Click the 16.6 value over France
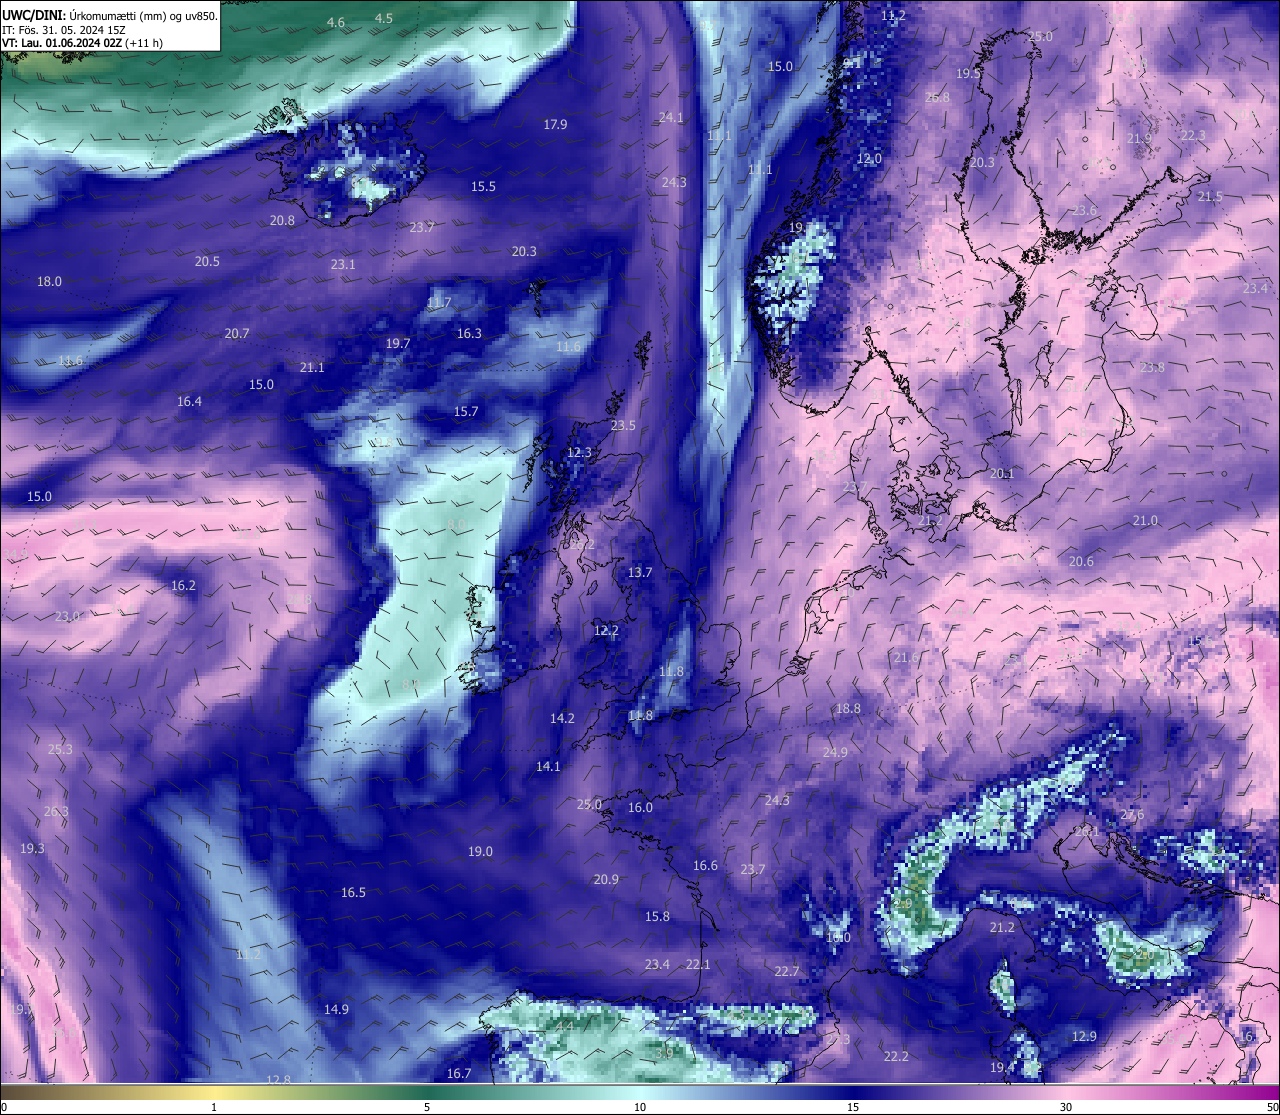The width and height of the screenshot is (1280, 1115). [705, 865]
